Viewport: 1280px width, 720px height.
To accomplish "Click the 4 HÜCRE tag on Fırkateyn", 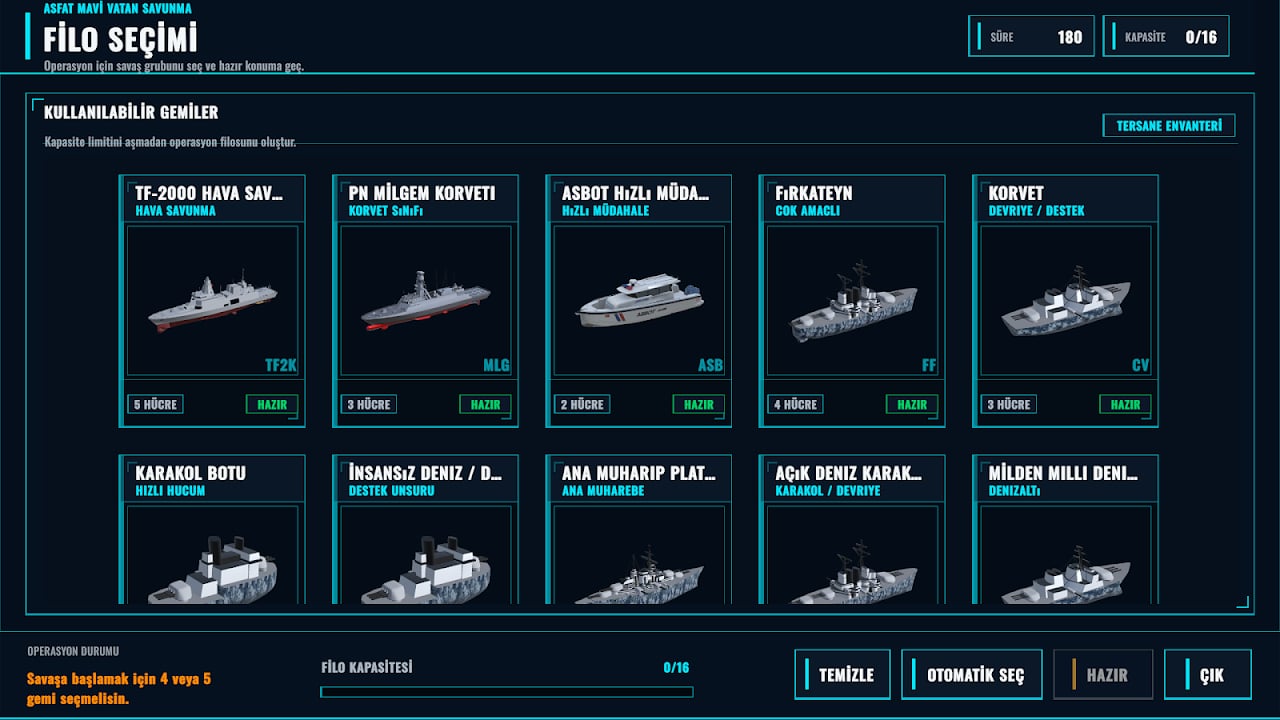I will click(796, 405).
